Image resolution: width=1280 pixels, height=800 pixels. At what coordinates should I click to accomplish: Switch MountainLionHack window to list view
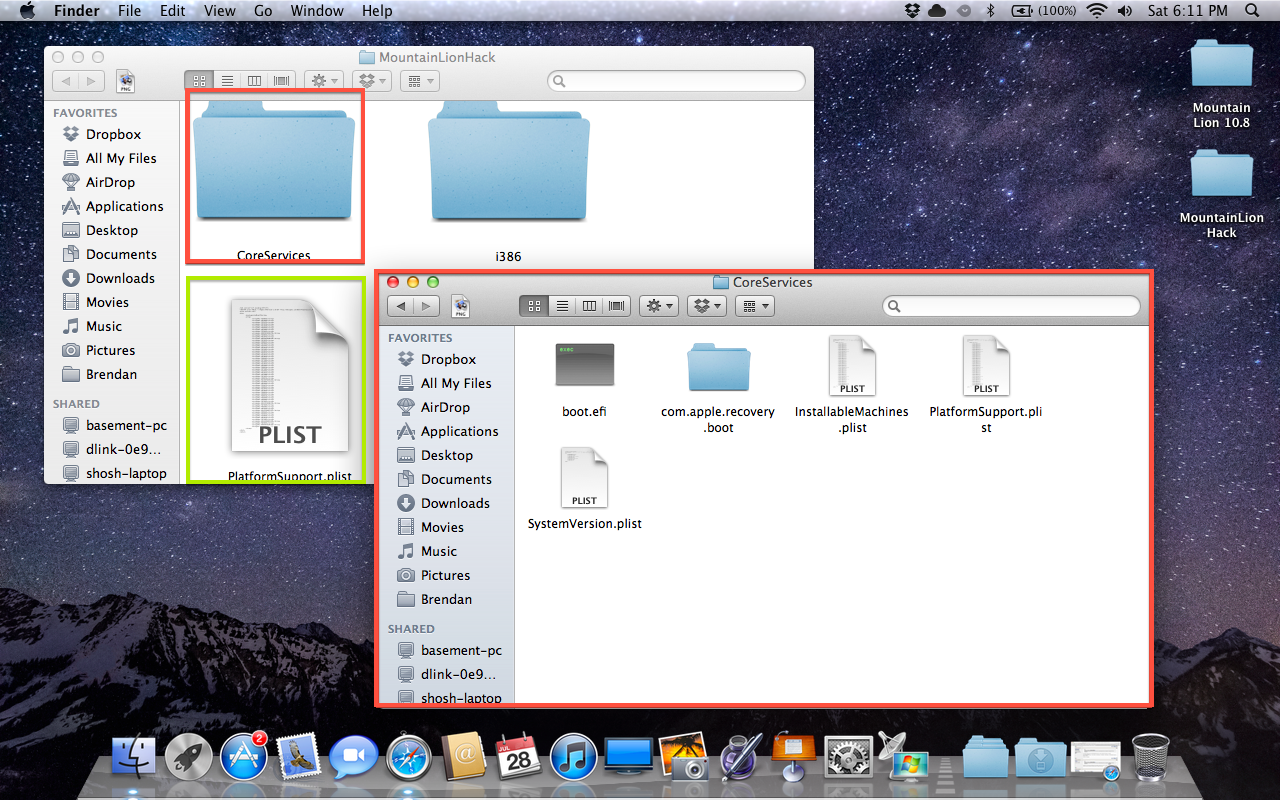[226, 81]
